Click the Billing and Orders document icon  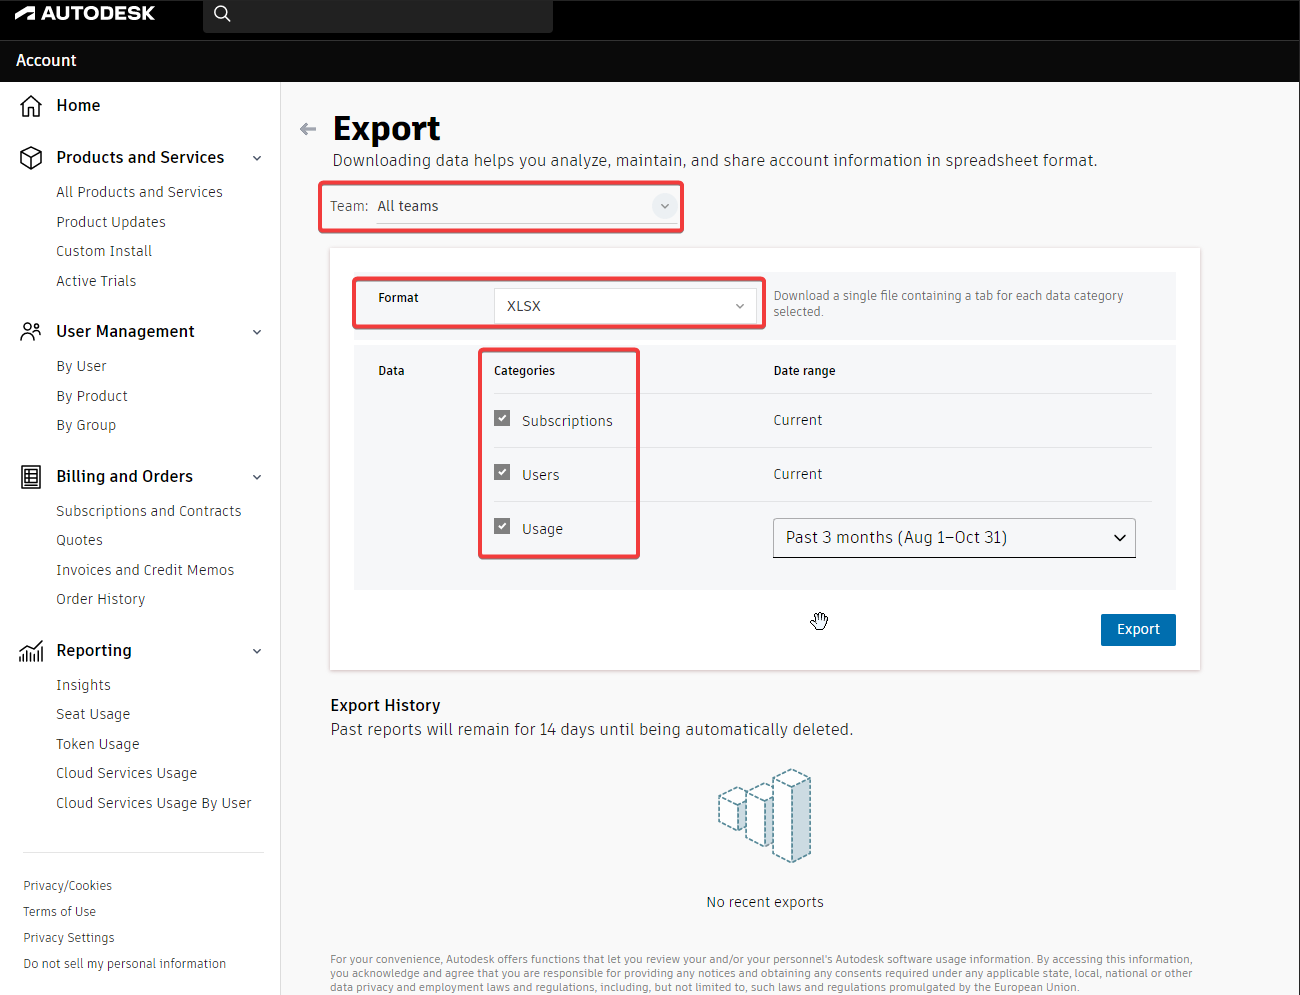(31, 477)
